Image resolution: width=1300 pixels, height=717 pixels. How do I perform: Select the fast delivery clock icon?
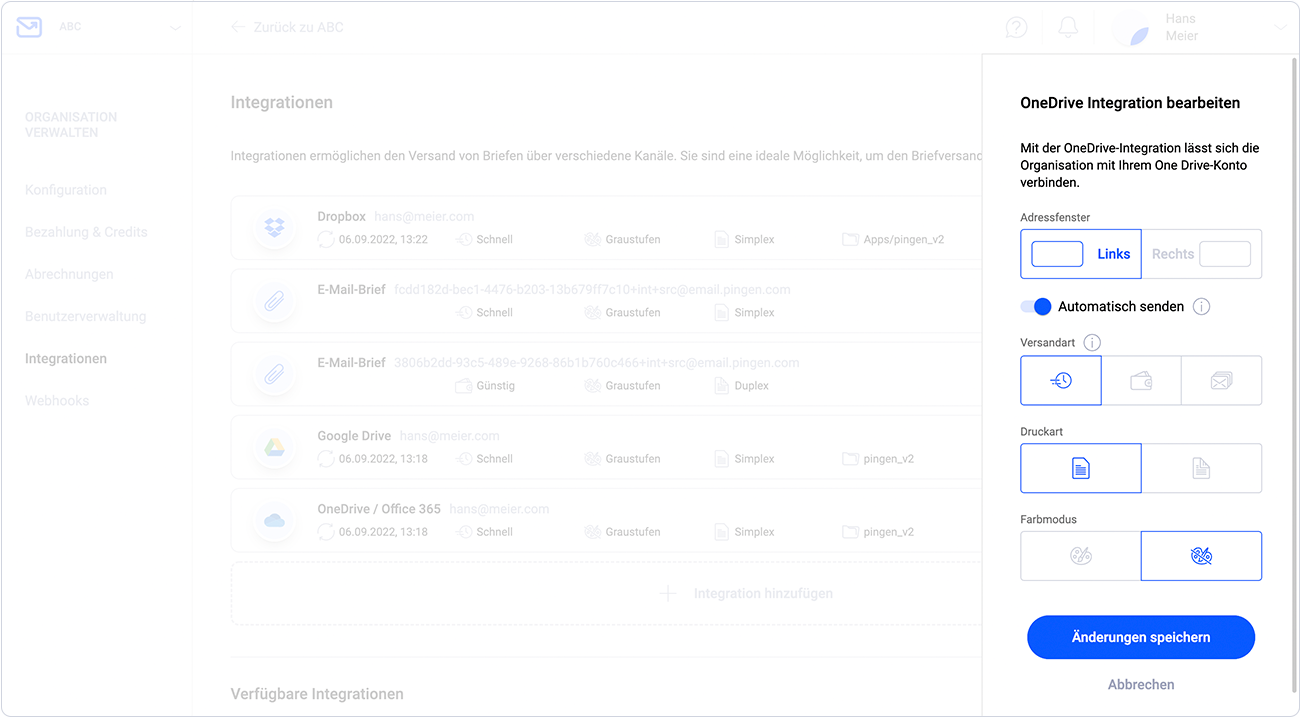coord(1061,380)
